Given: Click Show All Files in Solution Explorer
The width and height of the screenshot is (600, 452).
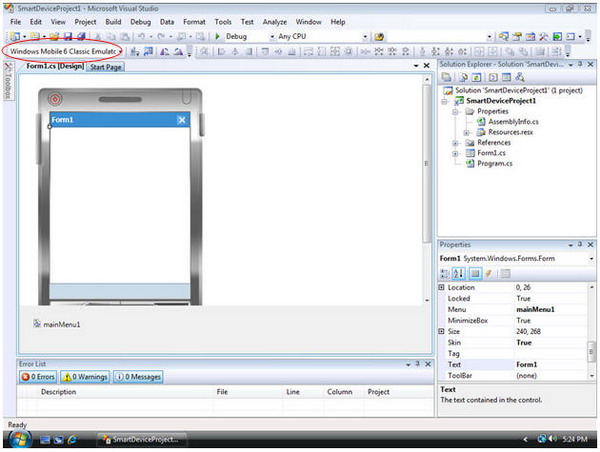Looking at the screenshot, I should 463,77.
